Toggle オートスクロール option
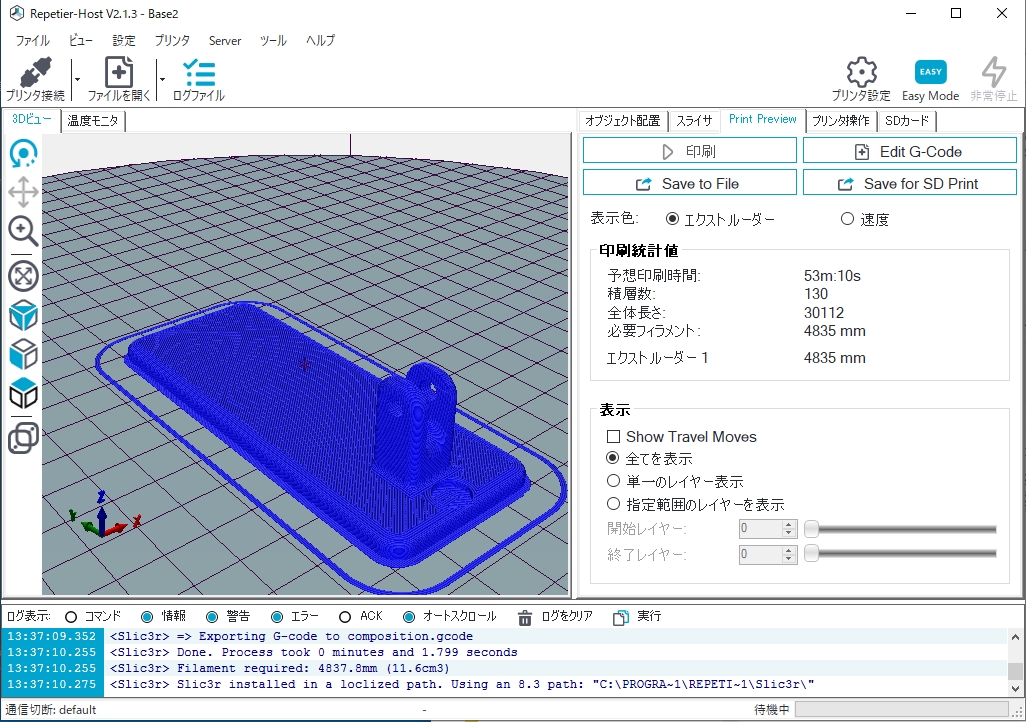Viewport: 1026px width, 722px height. 409,617
